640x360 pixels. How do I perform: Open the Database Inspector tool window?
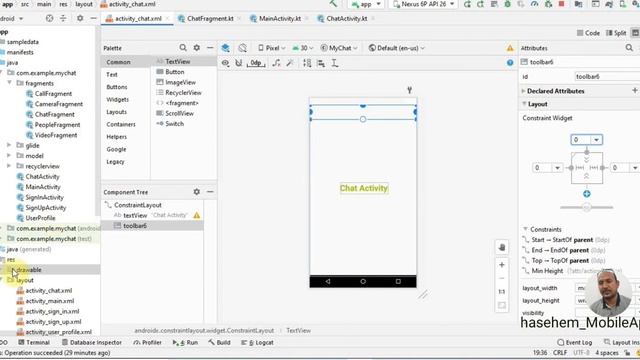tap(91, 342)
